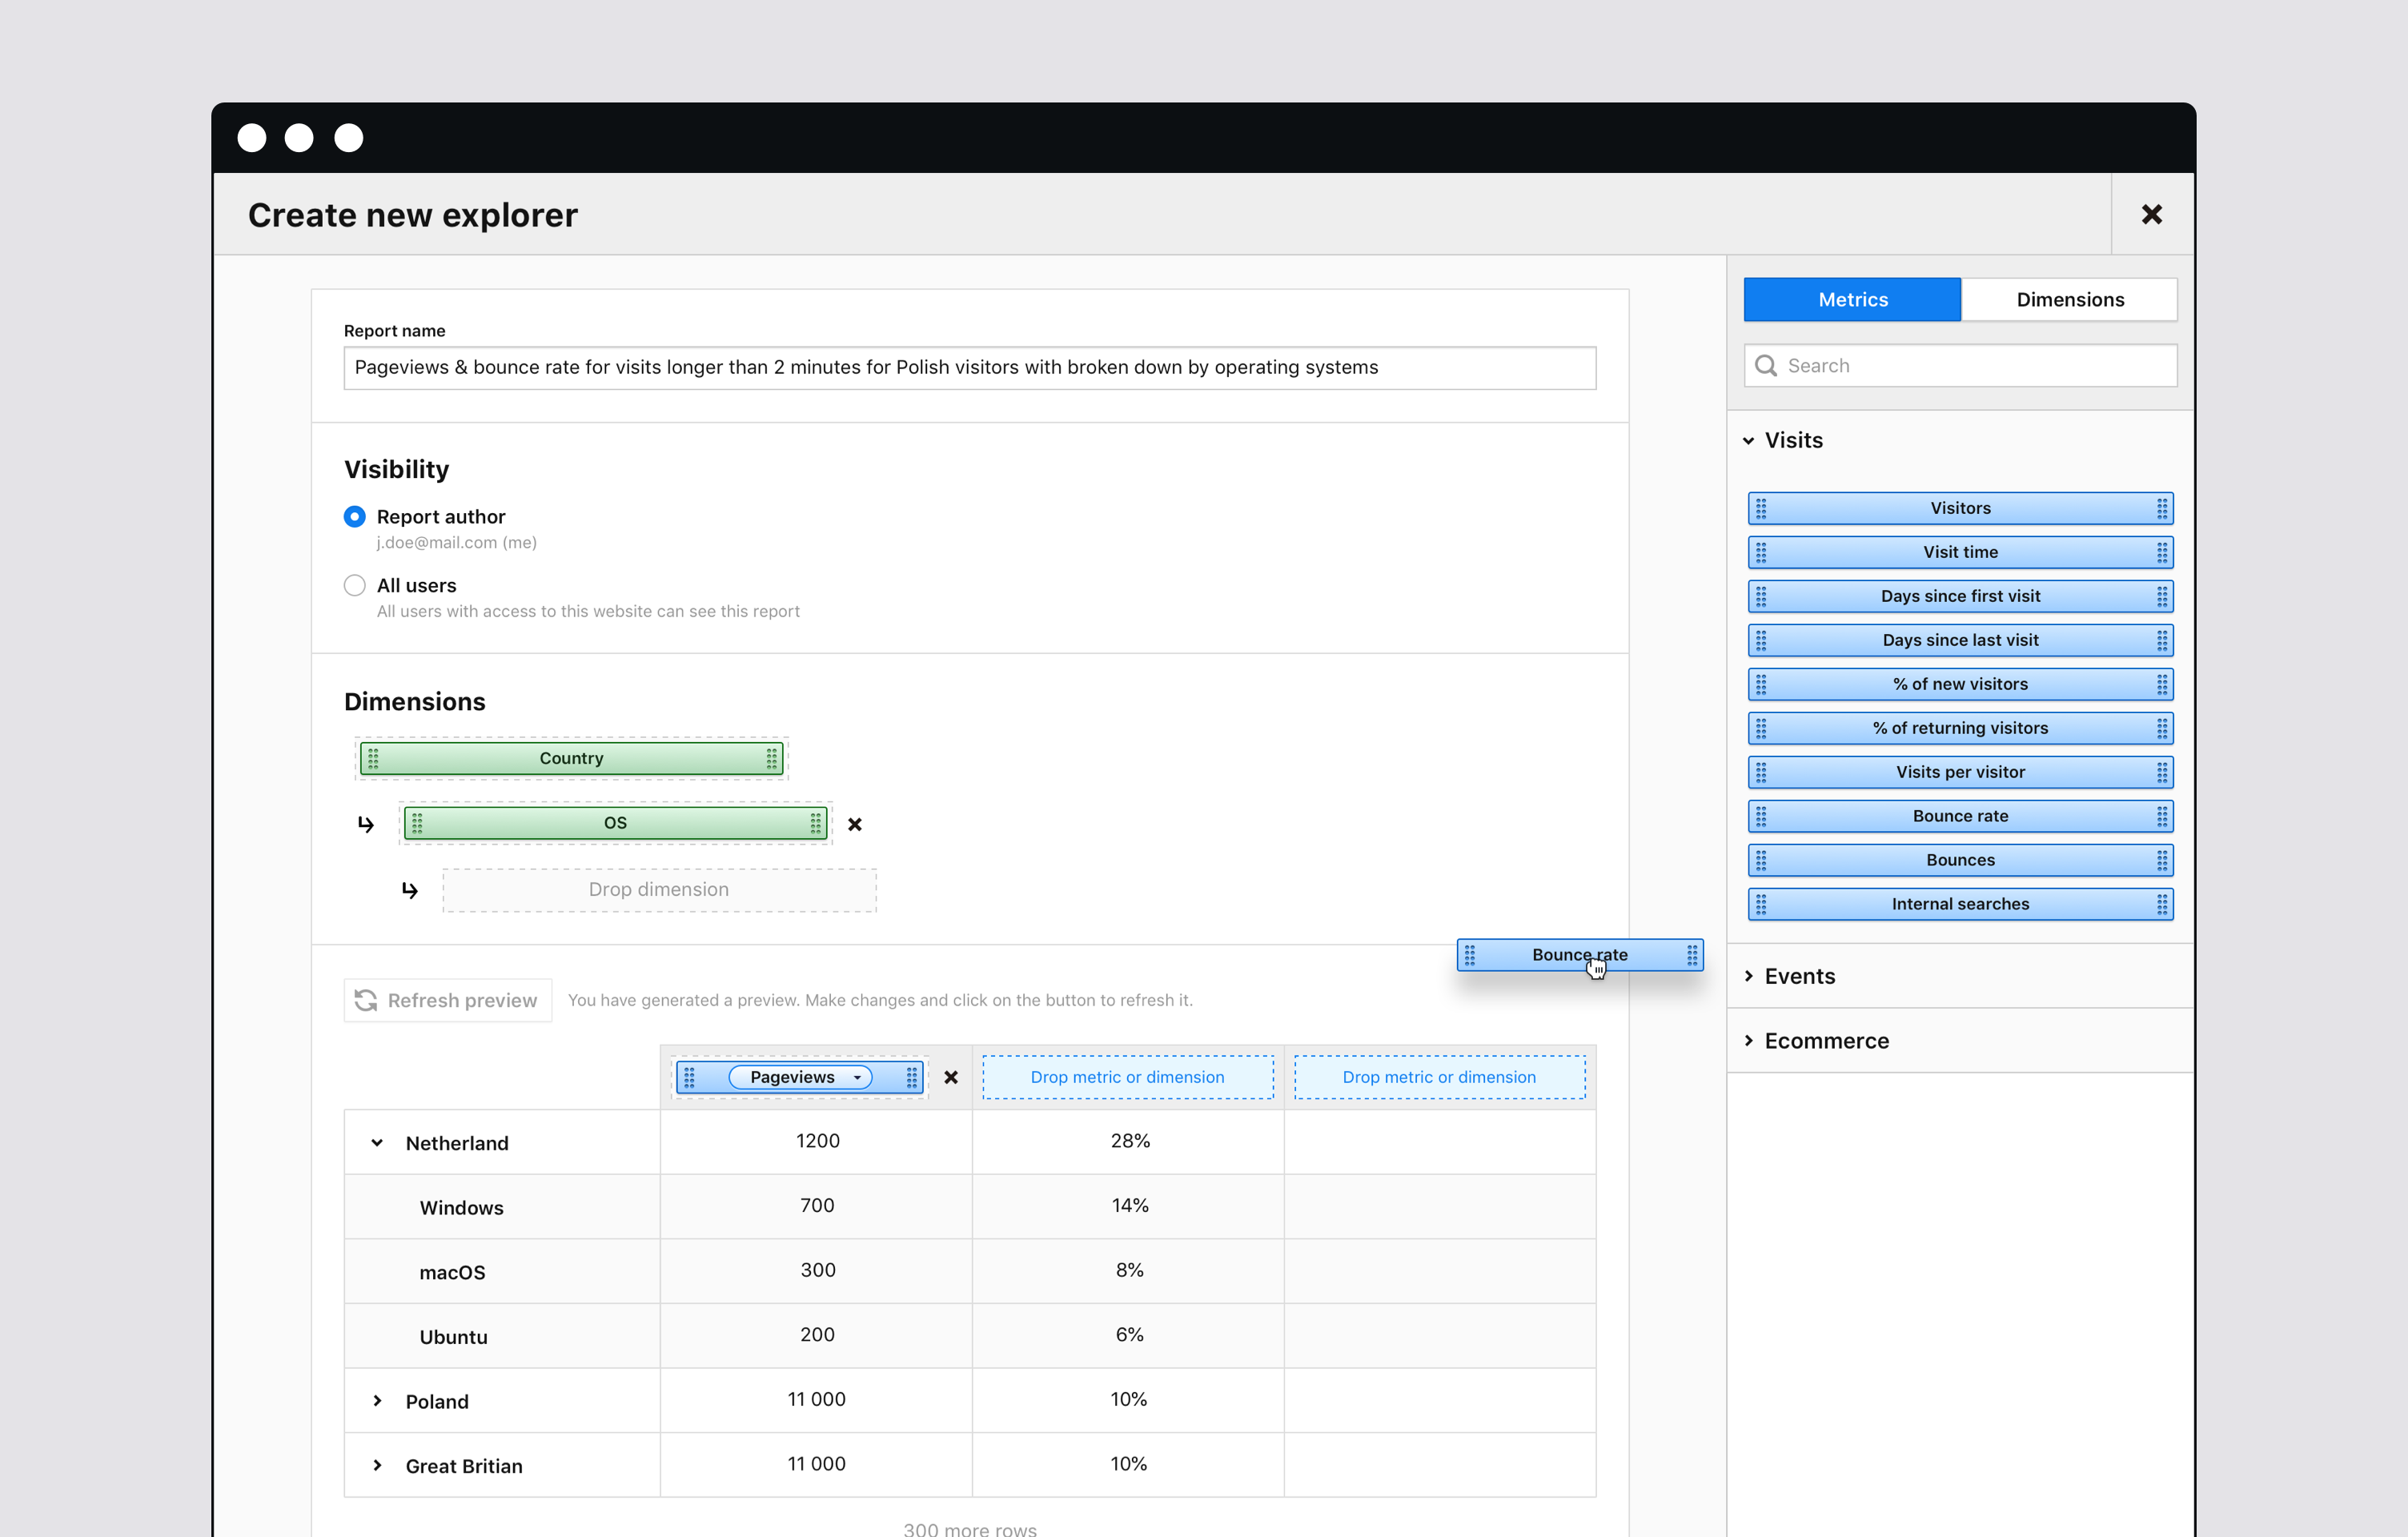Click the Days since first visit metric
This screenshot has width=2408, height=1537.
(1960, 596)
